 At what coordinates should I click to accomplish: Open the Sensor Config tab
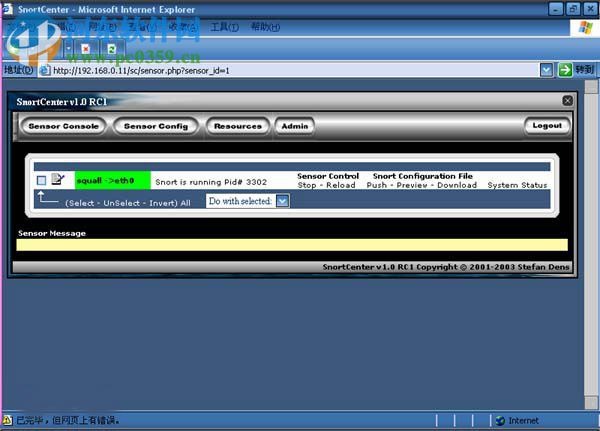156,126
